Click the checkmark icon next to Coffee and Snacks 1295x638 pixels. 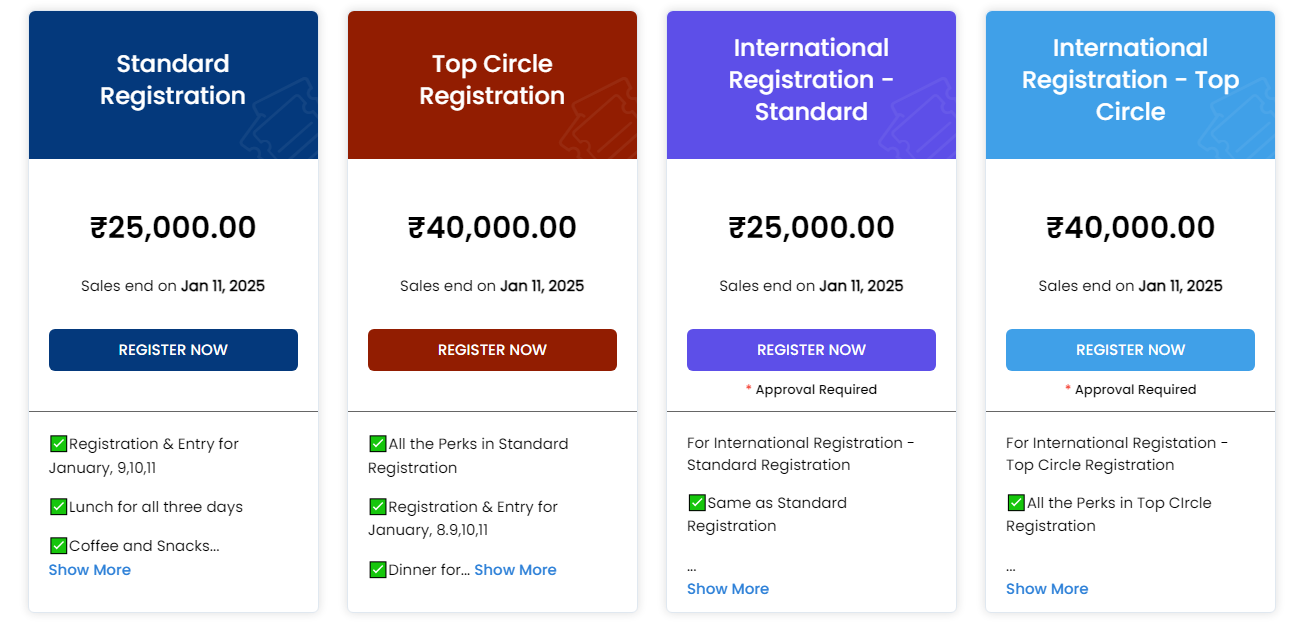click(58, 545)
